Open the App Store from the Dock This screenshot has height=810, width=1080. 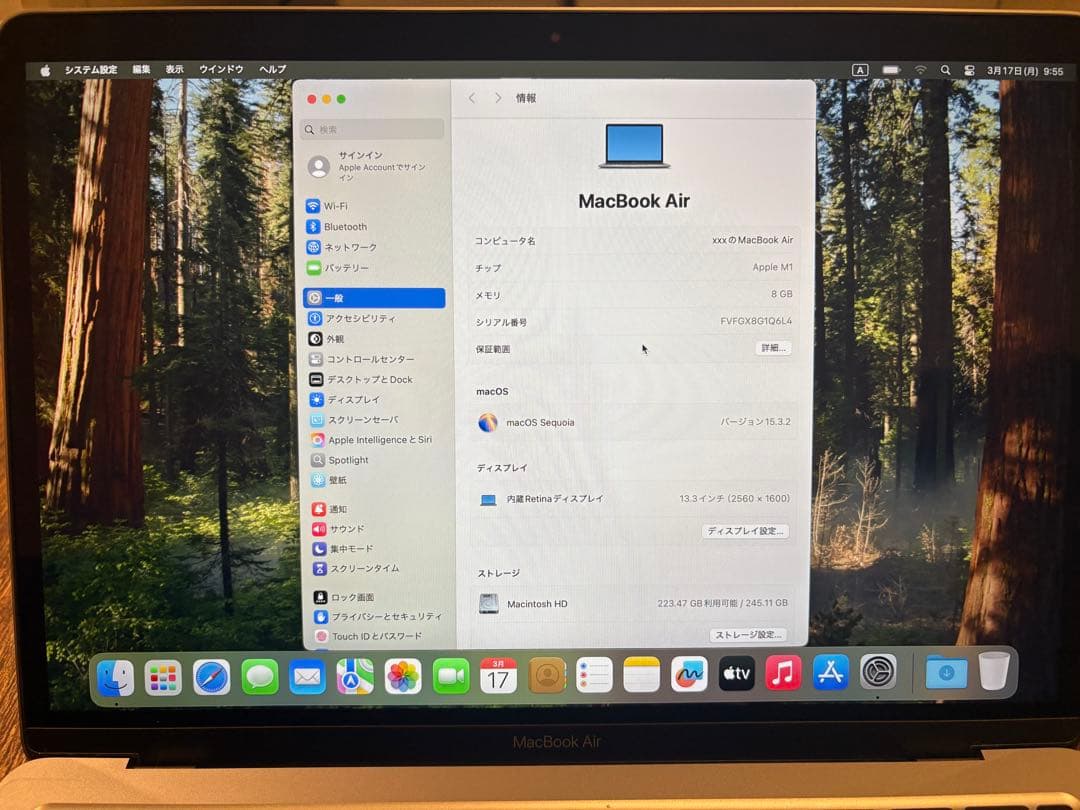point(833,675)
